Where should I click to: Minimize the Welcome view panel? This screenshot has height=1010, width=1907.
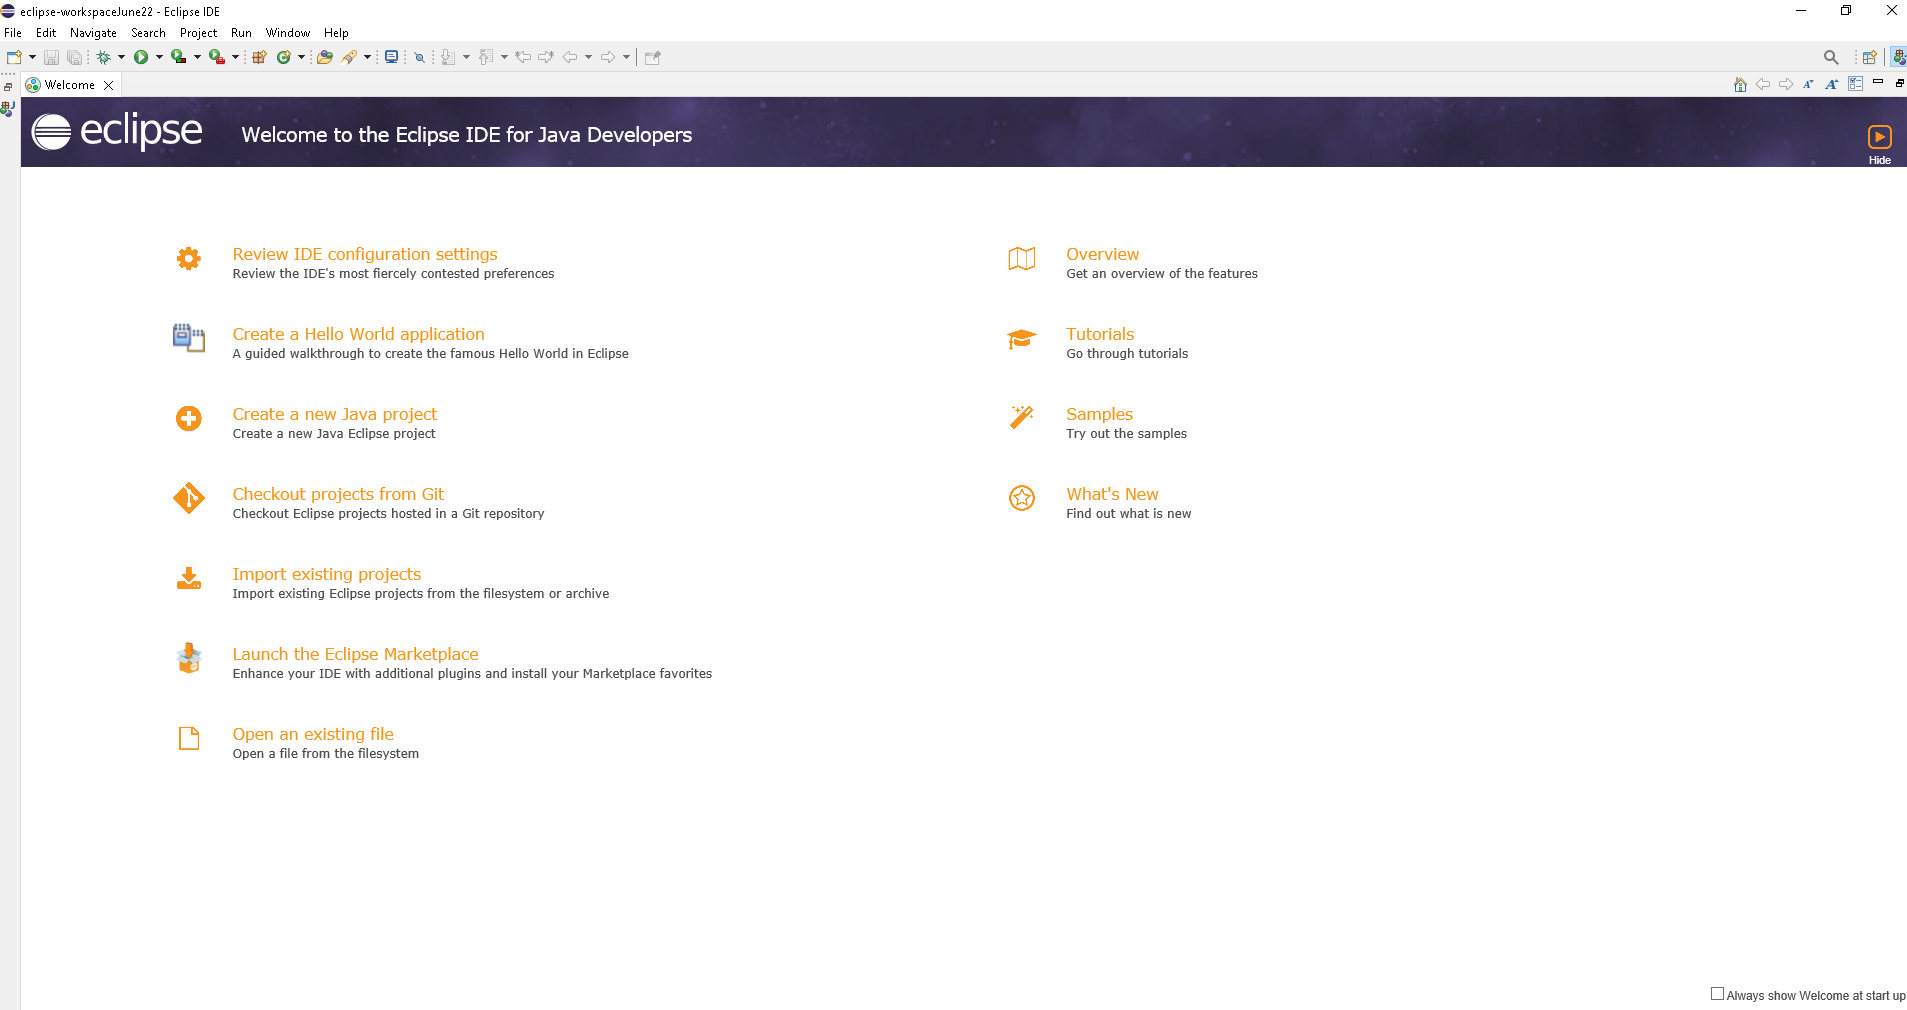(x=1878, y=82)
